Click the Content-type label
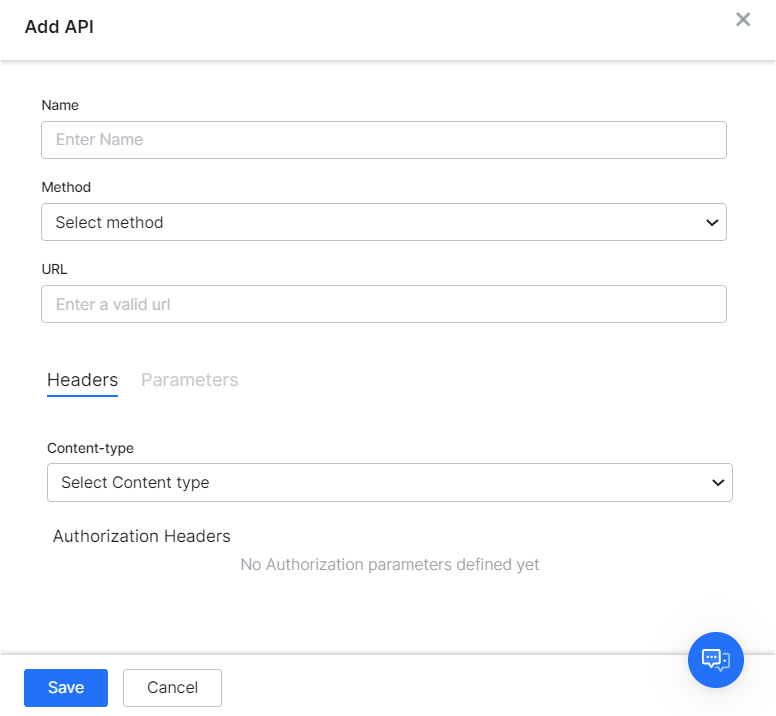The height and width of the screenshot is (716, 776). [x=90, y=448]
